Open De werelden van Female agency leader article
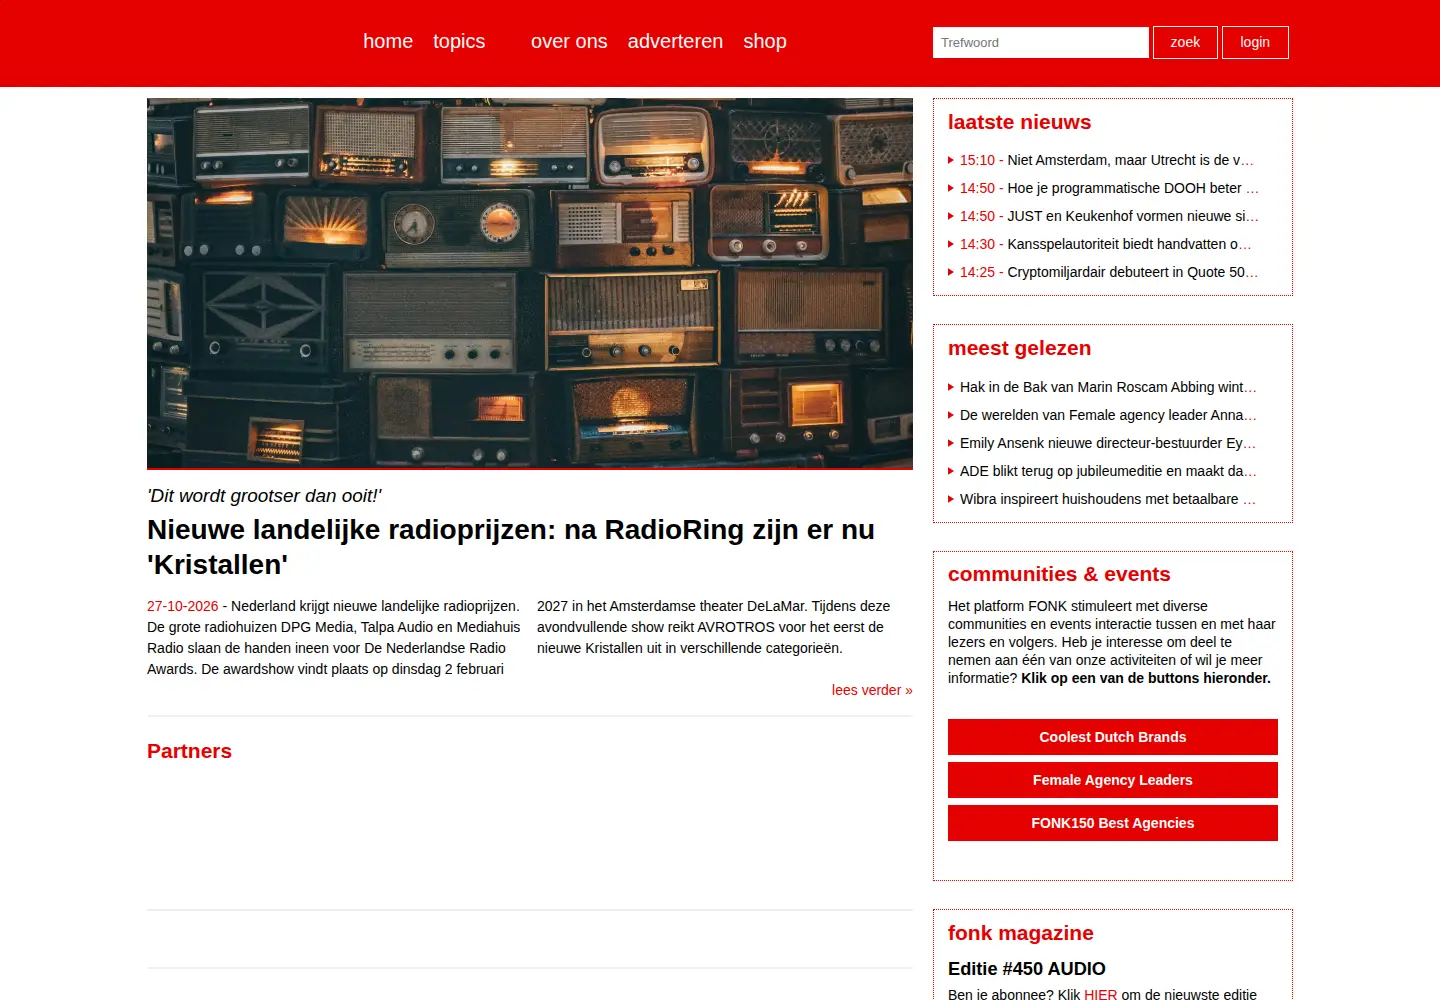Image resolution: width=1440 pixels, height=1000 pixels. pyautogui.click(x=1108, y=415)
